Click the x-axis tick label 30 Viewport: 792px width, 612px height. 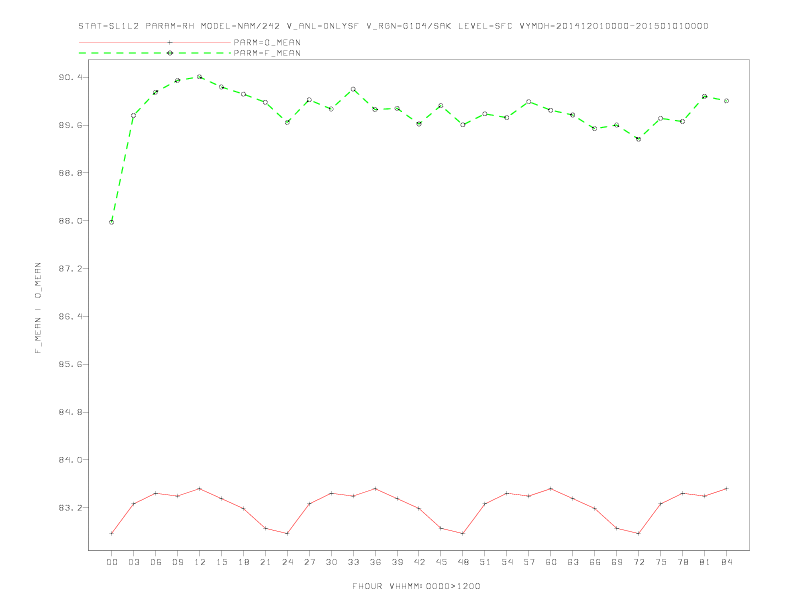331,562
